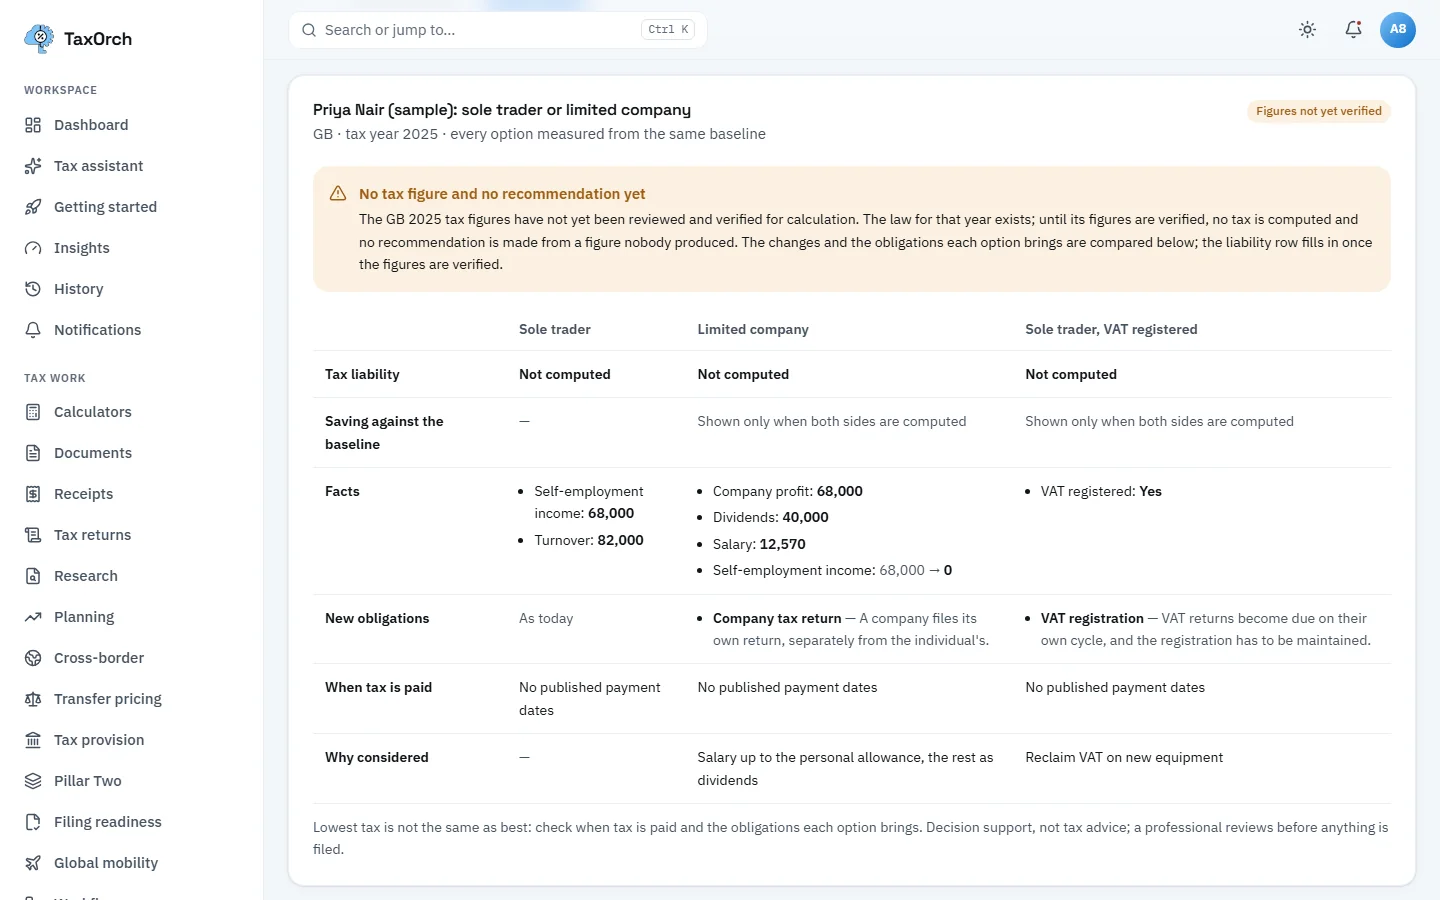
Task: Click the Salary: 12,570 fact
Action: (x=759, y=544)
